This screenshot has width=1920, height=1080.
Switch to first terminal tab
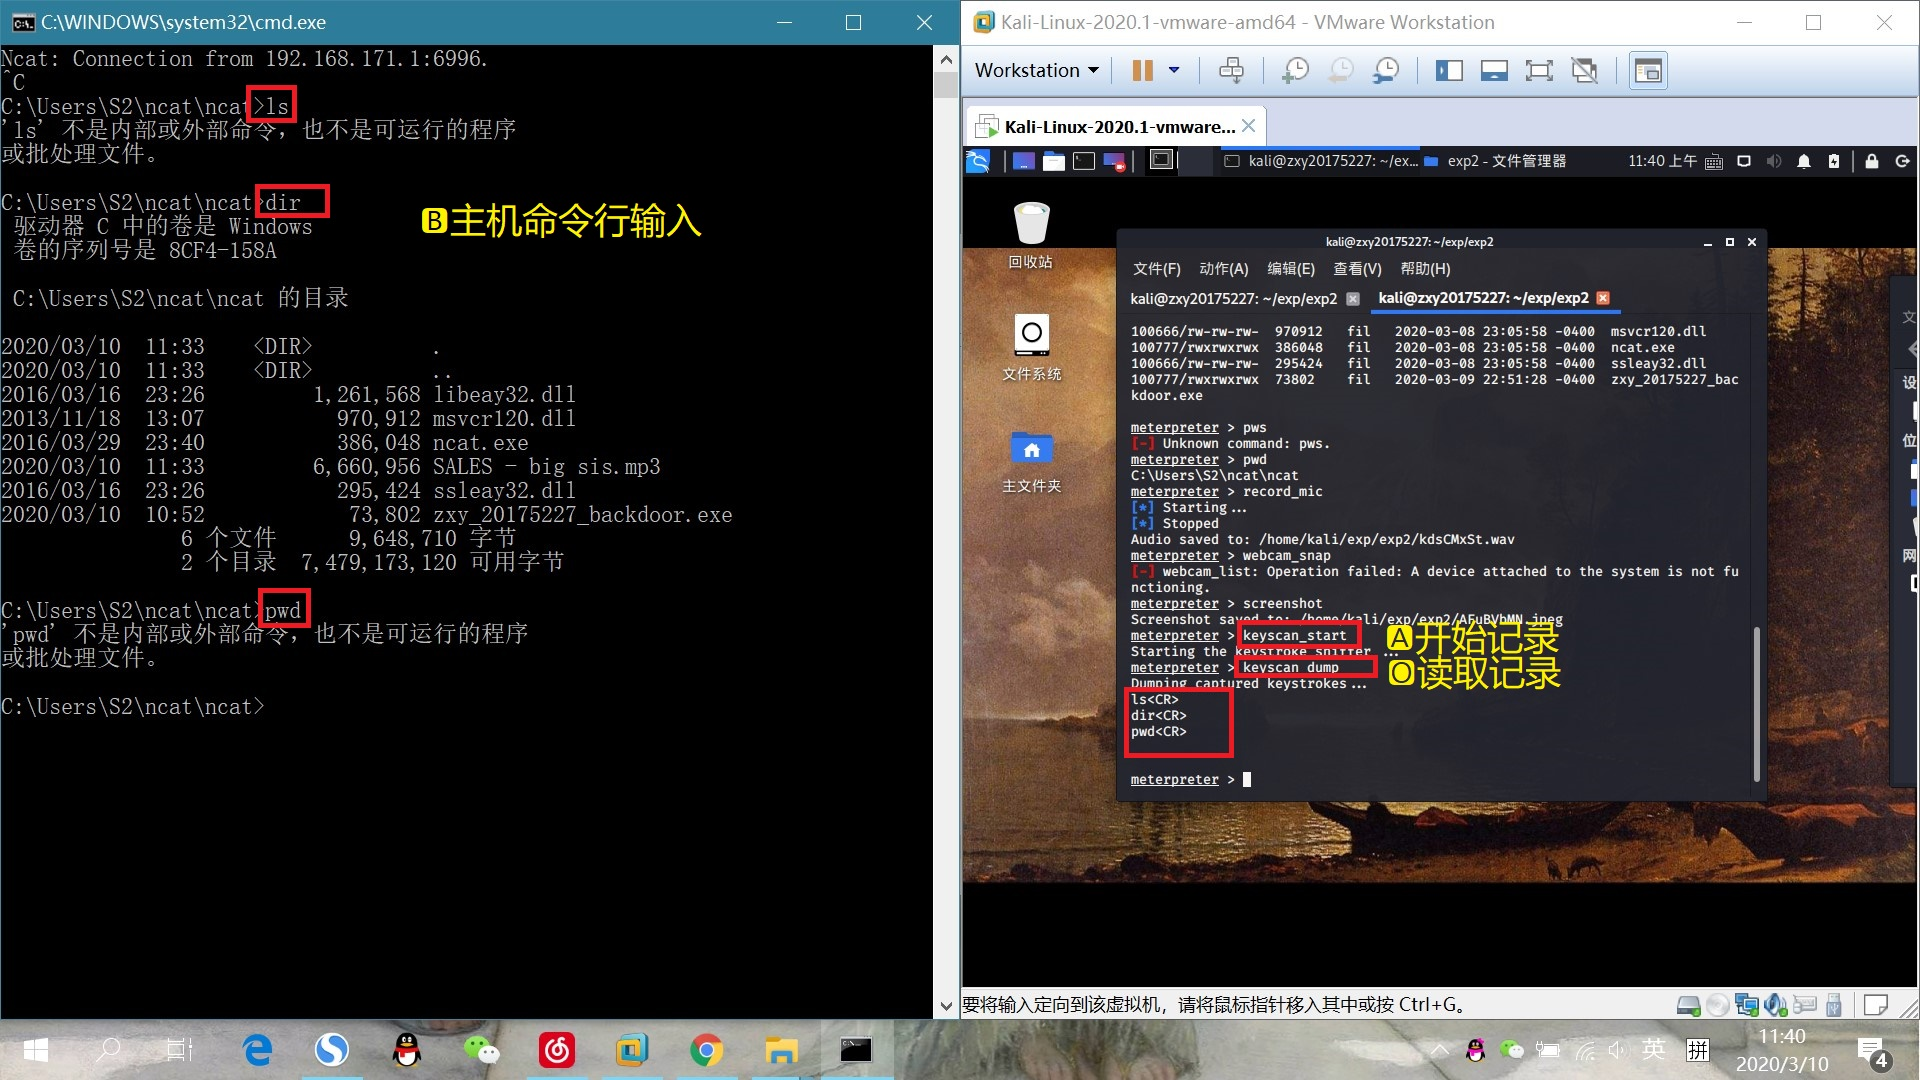1233,299
